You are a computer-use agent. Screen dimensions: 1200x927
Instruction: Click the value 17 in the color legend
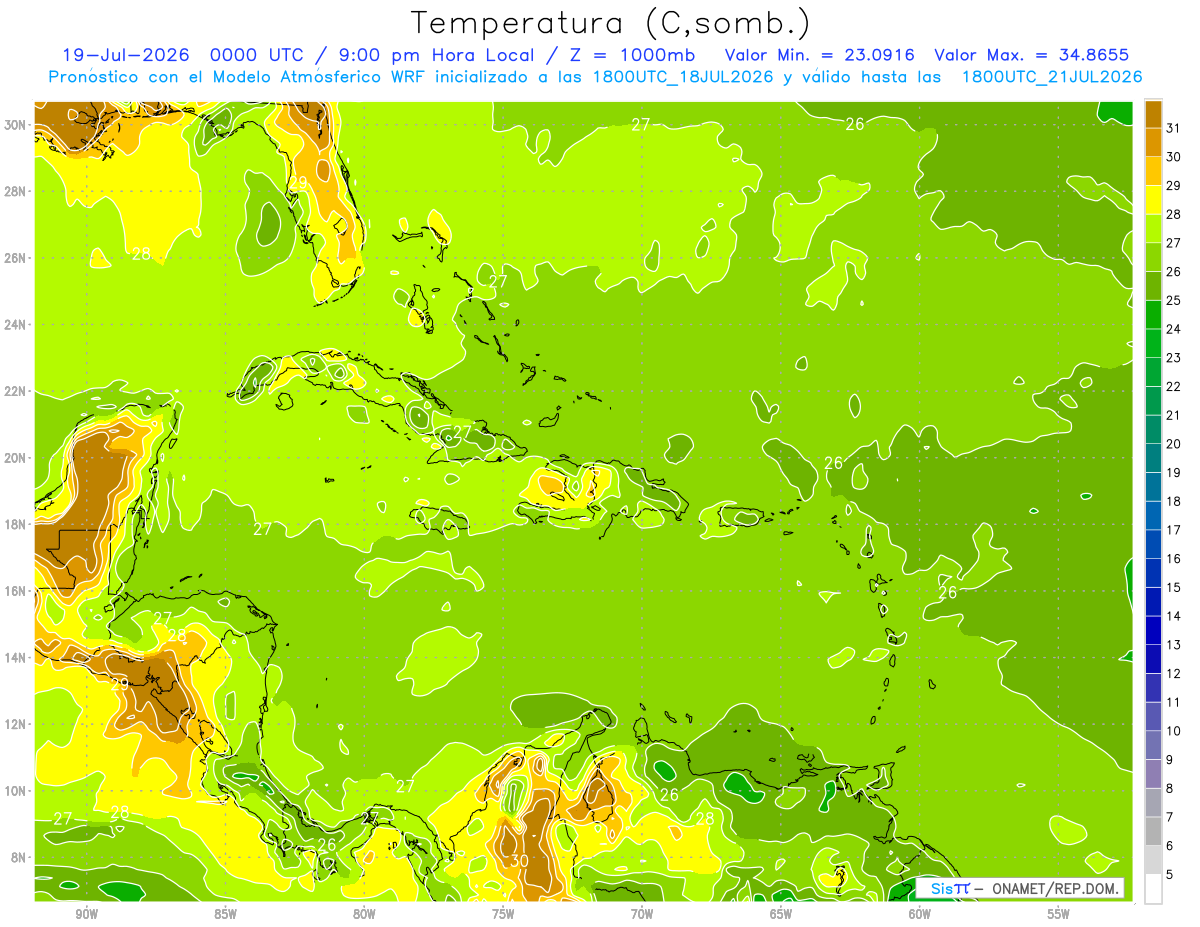point(1173,530)
